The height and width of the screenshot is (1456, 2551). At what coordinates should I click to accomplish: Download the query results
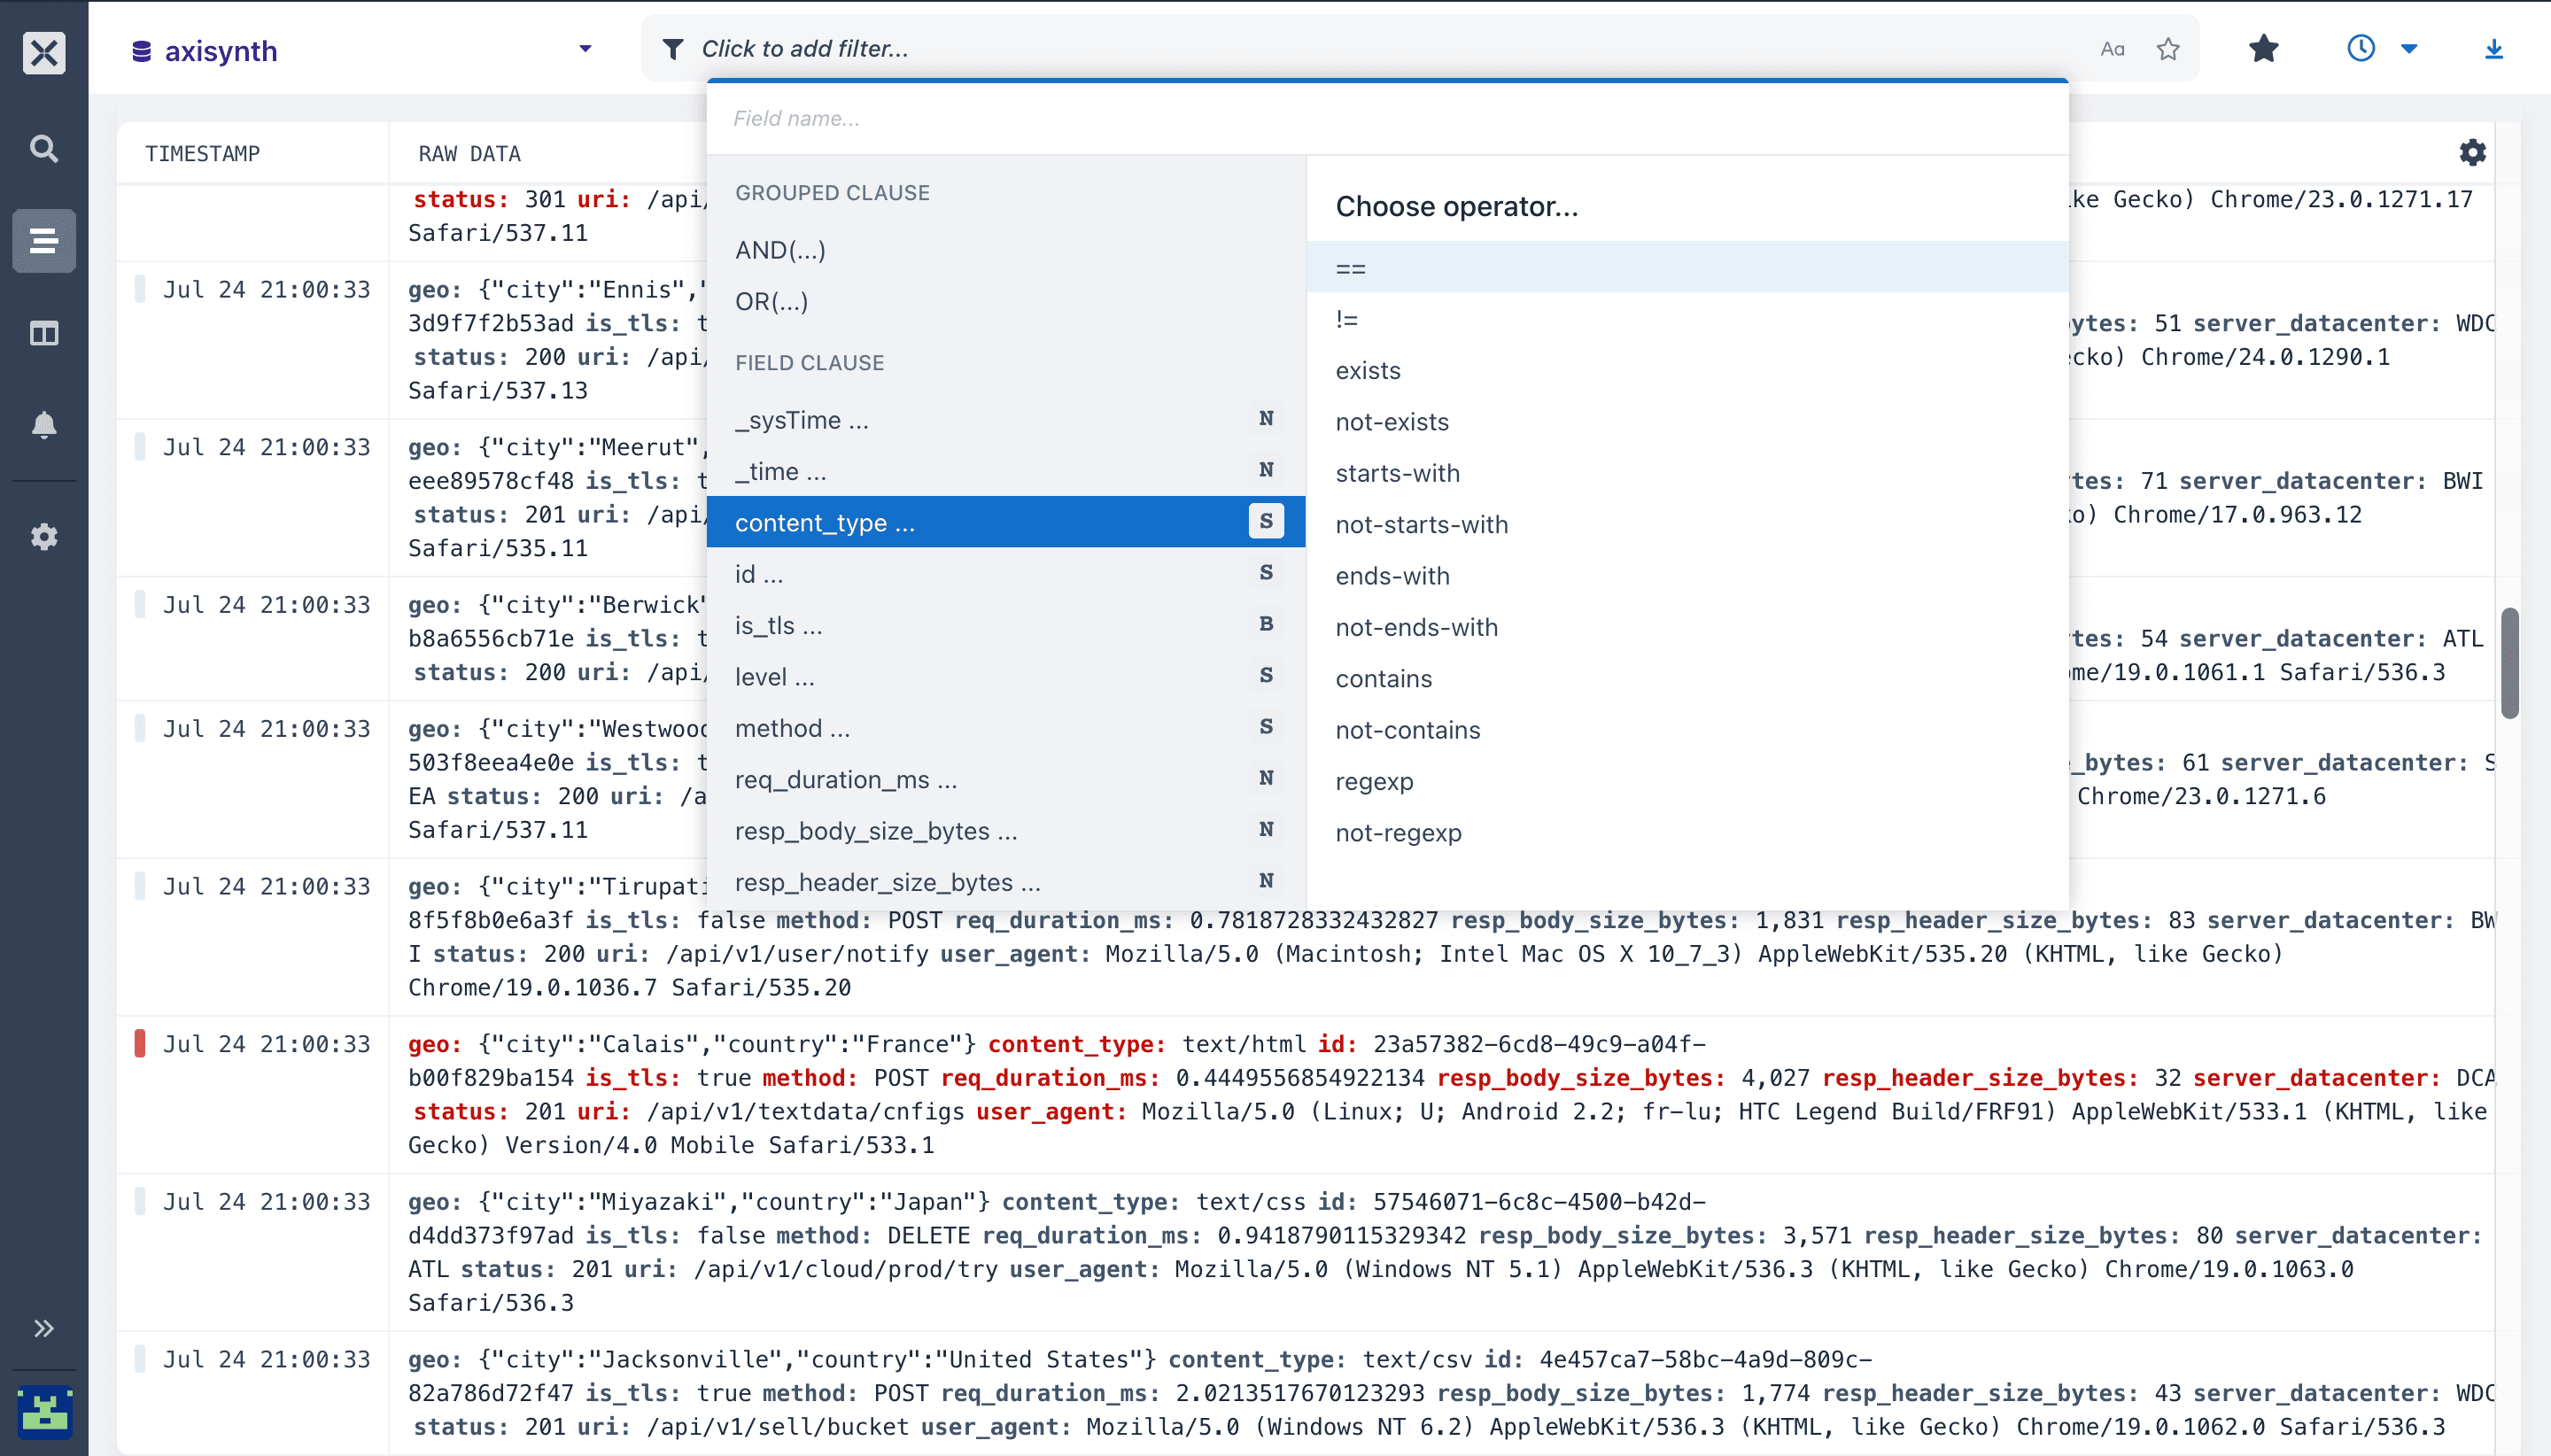[2496, 48]
